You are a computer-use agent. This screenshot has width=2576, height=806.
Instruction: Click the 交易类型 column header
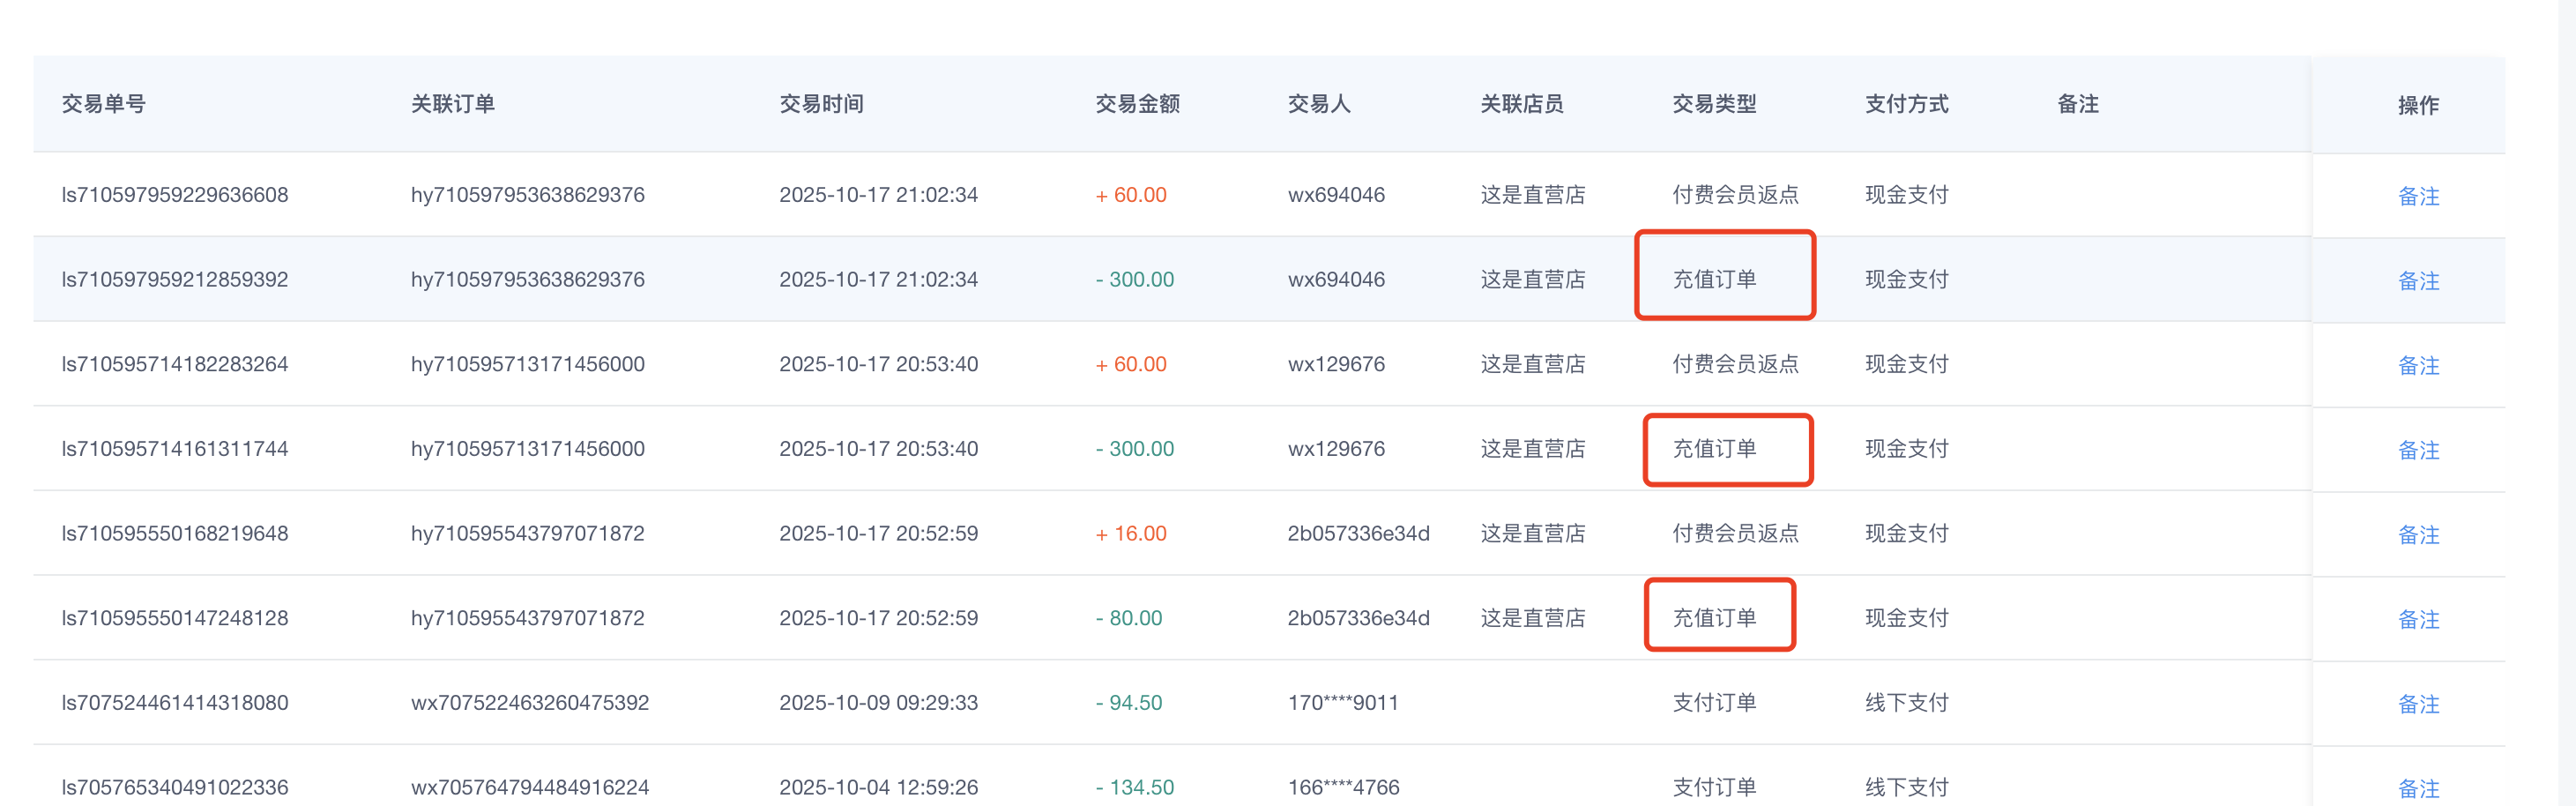[x=1714, y=104]
